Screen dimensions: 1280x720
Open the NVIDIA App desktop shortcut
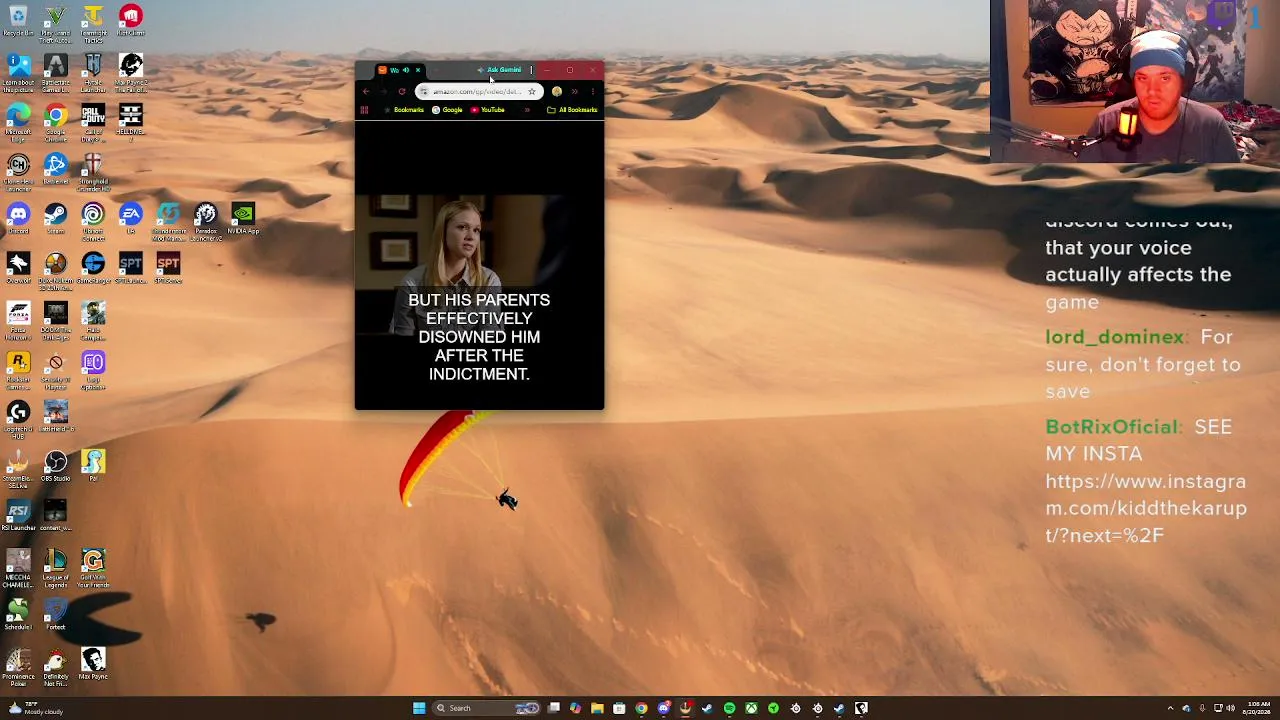click(x=243, y=219)
